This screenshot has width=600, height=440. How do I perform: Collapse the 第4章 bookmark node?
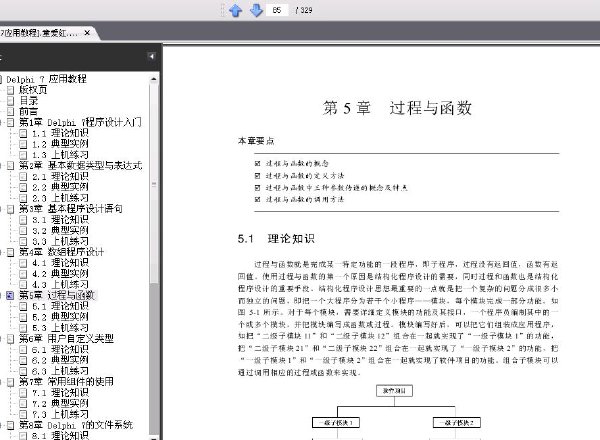pos(1,252)
